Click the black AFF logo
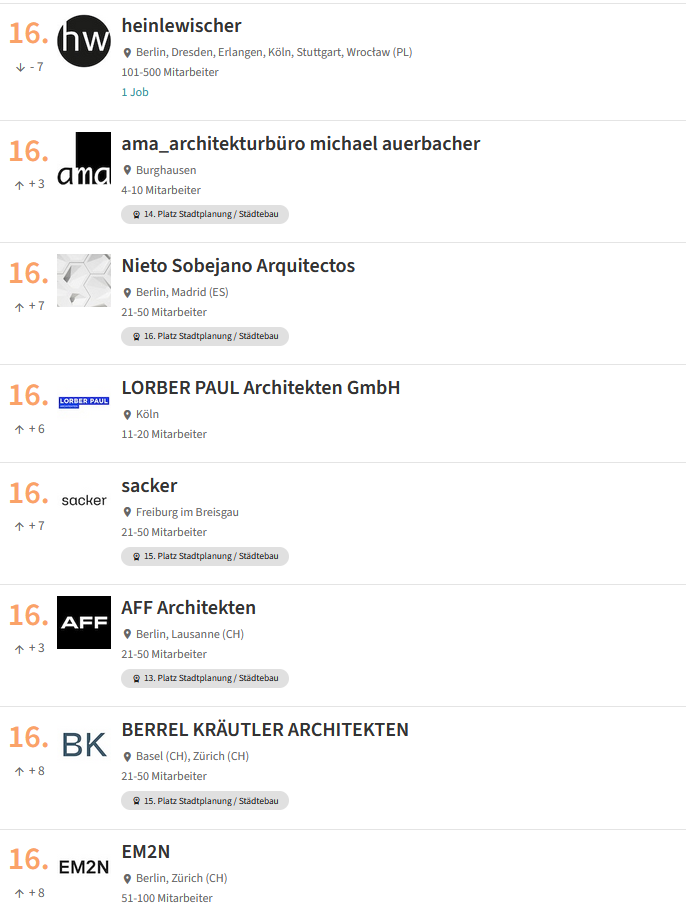This screenshot has height=922, width=686. click(x=84, y=623)
